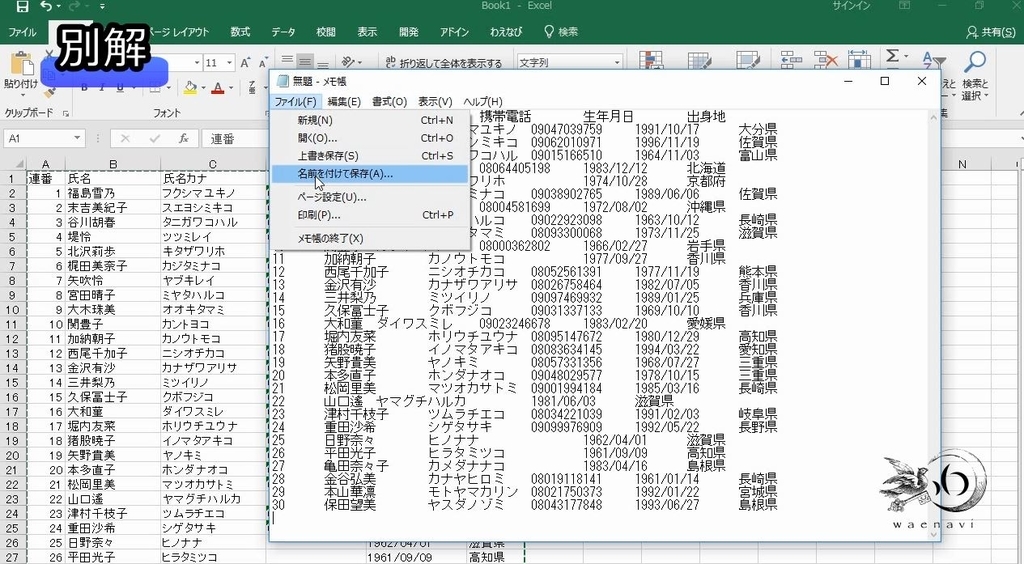Select column B header in Excel
Screen dimensions: 1024x564
[x=112, y=164]
